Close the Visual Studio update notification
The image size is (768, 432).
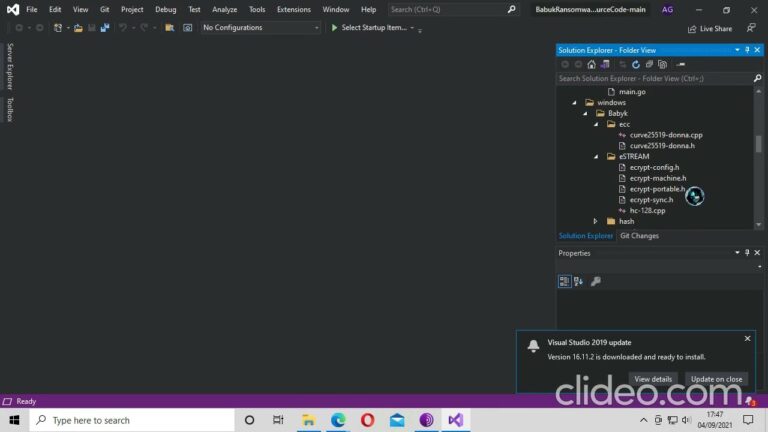[747, 338]
